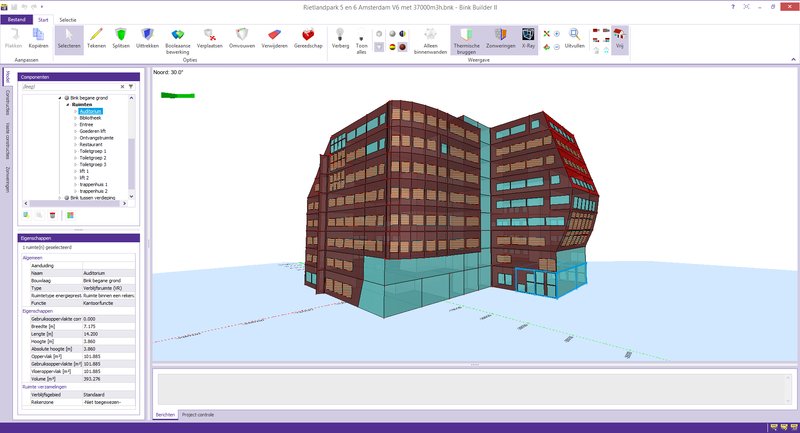Choose the Uittrekken tool
The height and width of the screenshot is (433, 800).
pos(147,39)
